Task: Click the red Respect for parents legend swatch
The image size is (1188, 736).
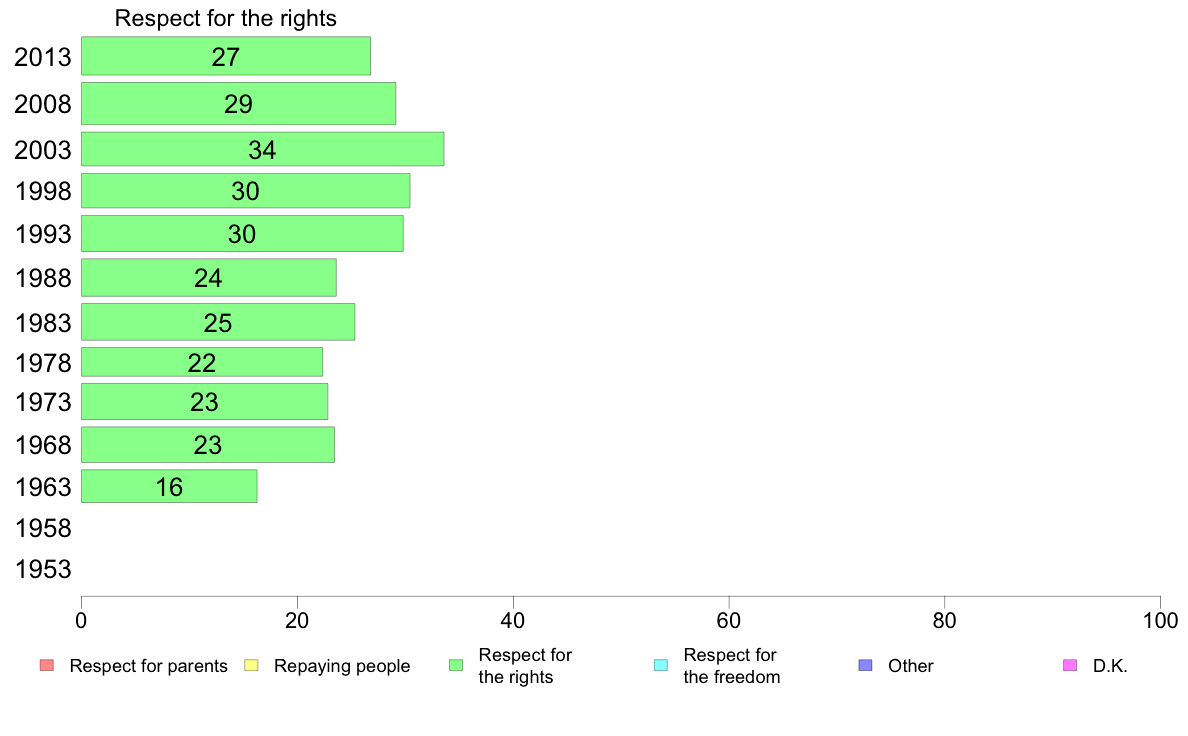Action: 47,666
